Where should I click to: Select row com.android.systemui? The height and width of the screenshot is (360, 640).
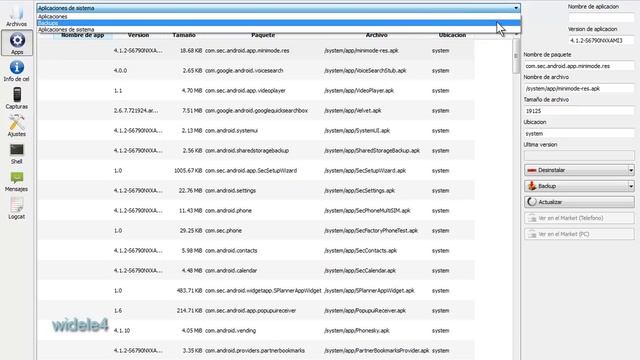tap(256, 131)
